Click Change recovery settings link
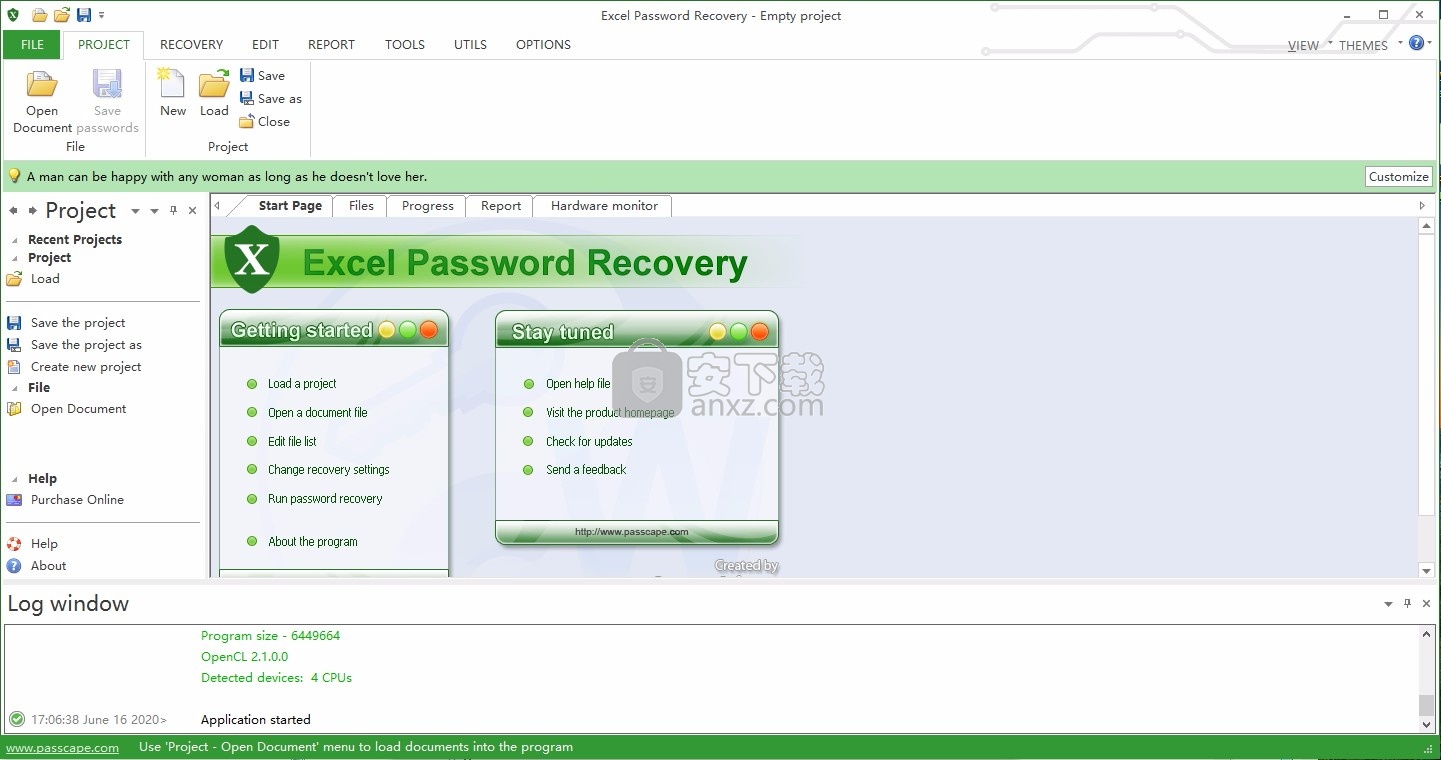The width and height of the screenshot is (1441, 760). (x=329, y=470)
